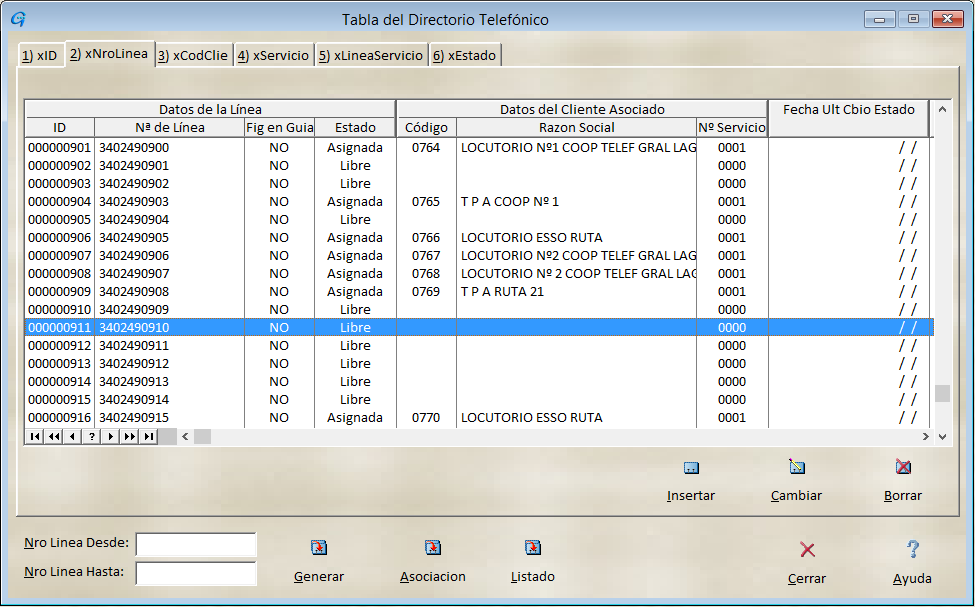The height and width of the screenshot is (607, 975).
Task: Jump to first record navigation button
Action: [x=35, y=437]
